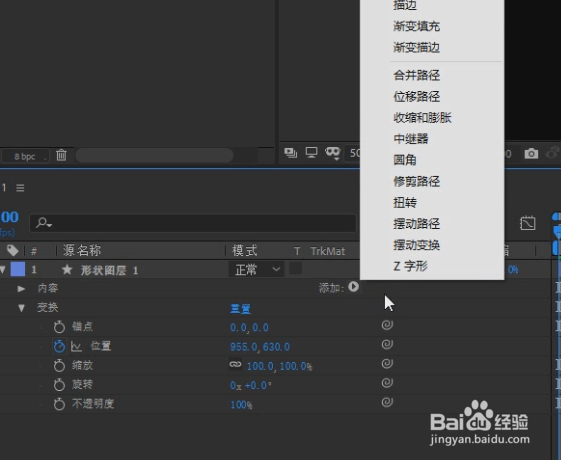Collapse the 形状图层 1 layer twirl arrow

[3, 270]
